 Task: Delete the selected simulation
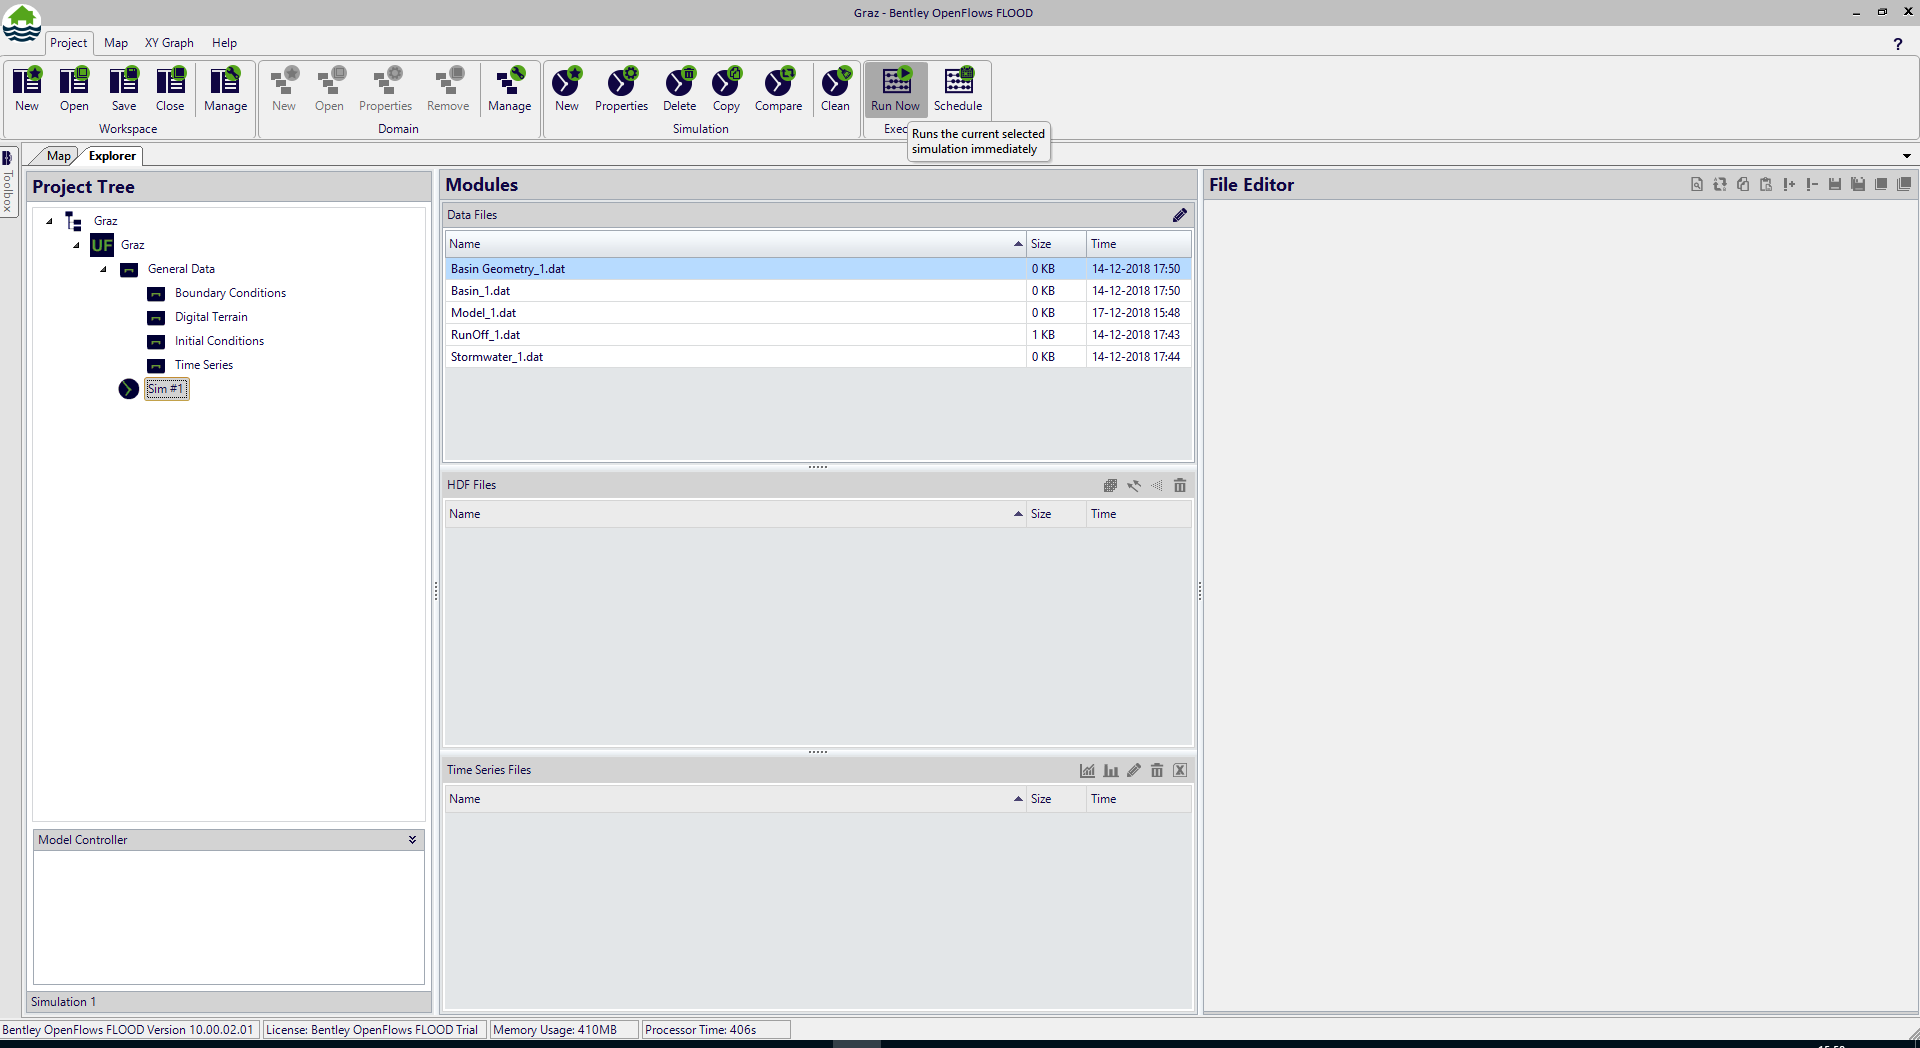click(x=679, y=89)
